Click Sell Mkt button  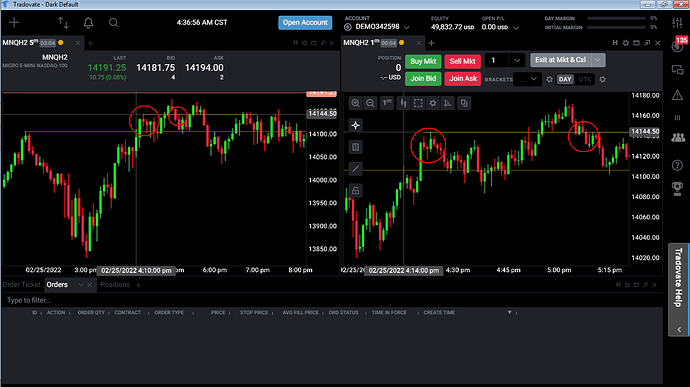click(x=462, y=62)
